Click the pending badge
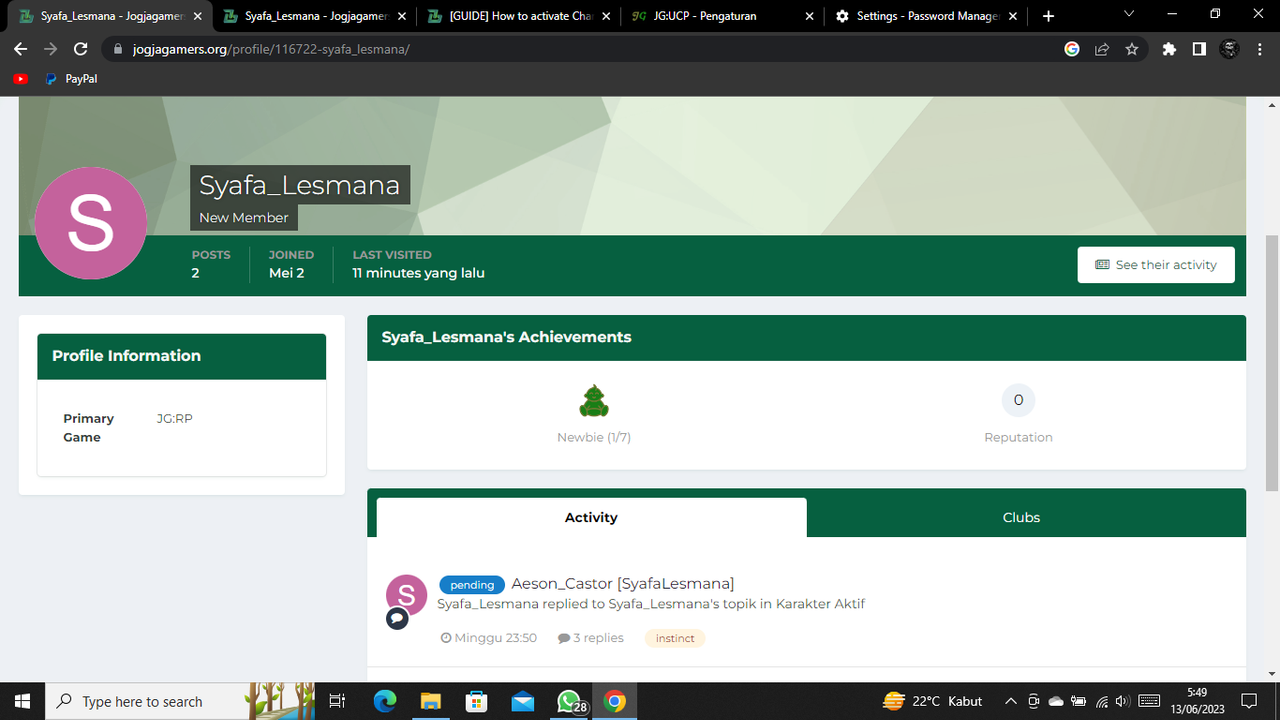The image size is (1280, 720). click(x=472, y=585)
